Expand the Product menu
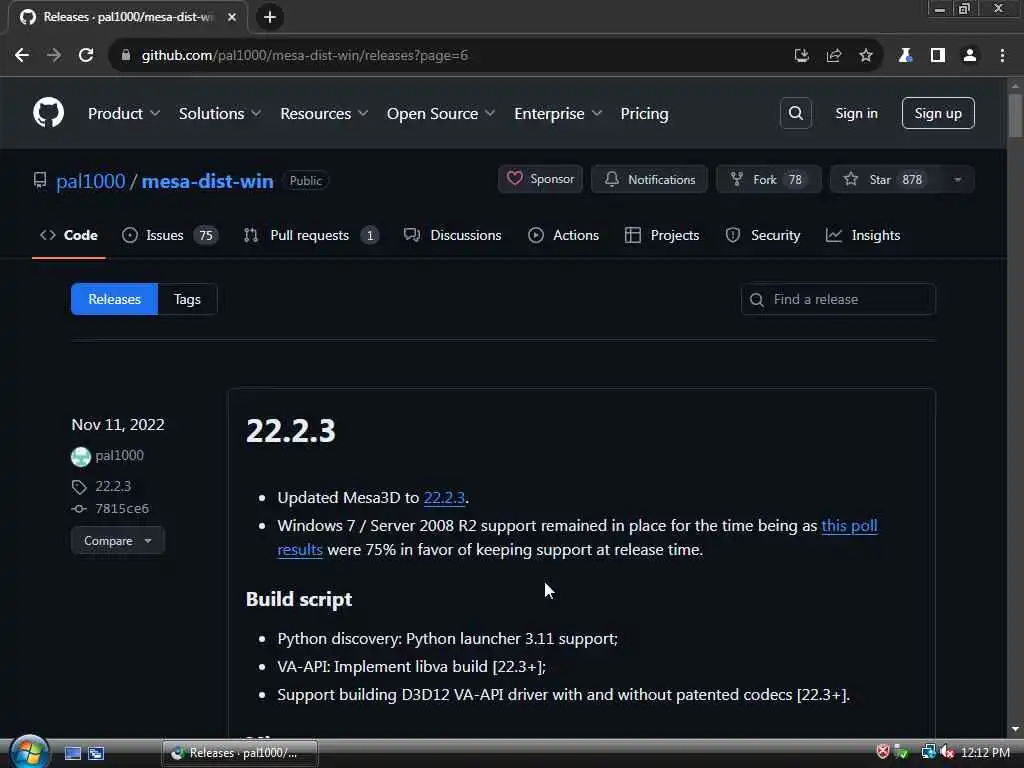Screen dimensions: 1024x768 click(123, 114)
